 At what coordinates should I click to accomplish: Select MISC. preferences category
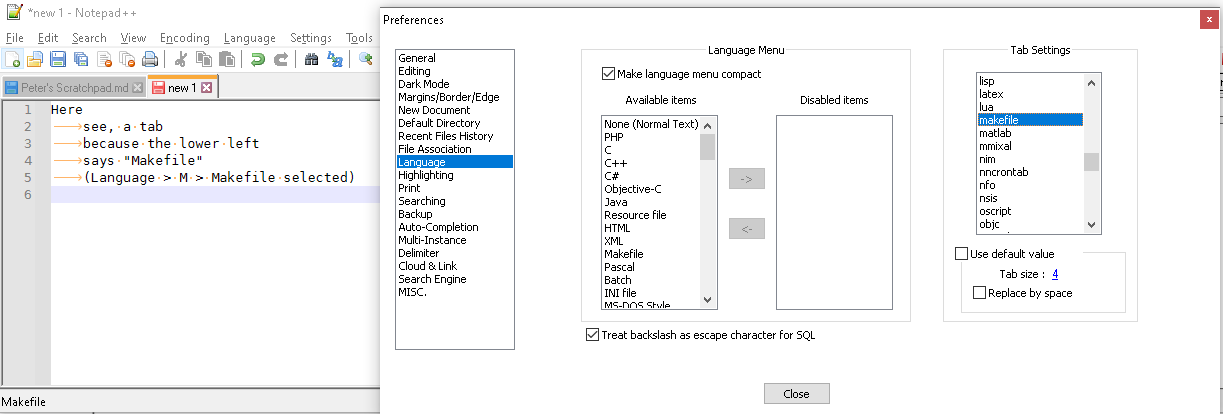pyautogui.click(x=454, y=292)
